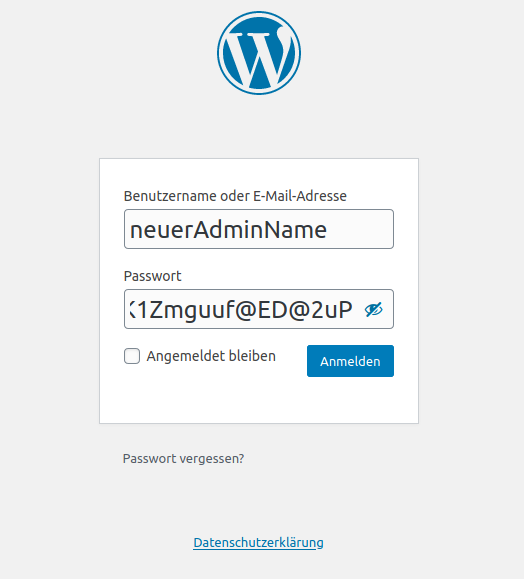
Task: Focus the Benutzername oder E-Mail-Adresse input
Action: [259, 229]
